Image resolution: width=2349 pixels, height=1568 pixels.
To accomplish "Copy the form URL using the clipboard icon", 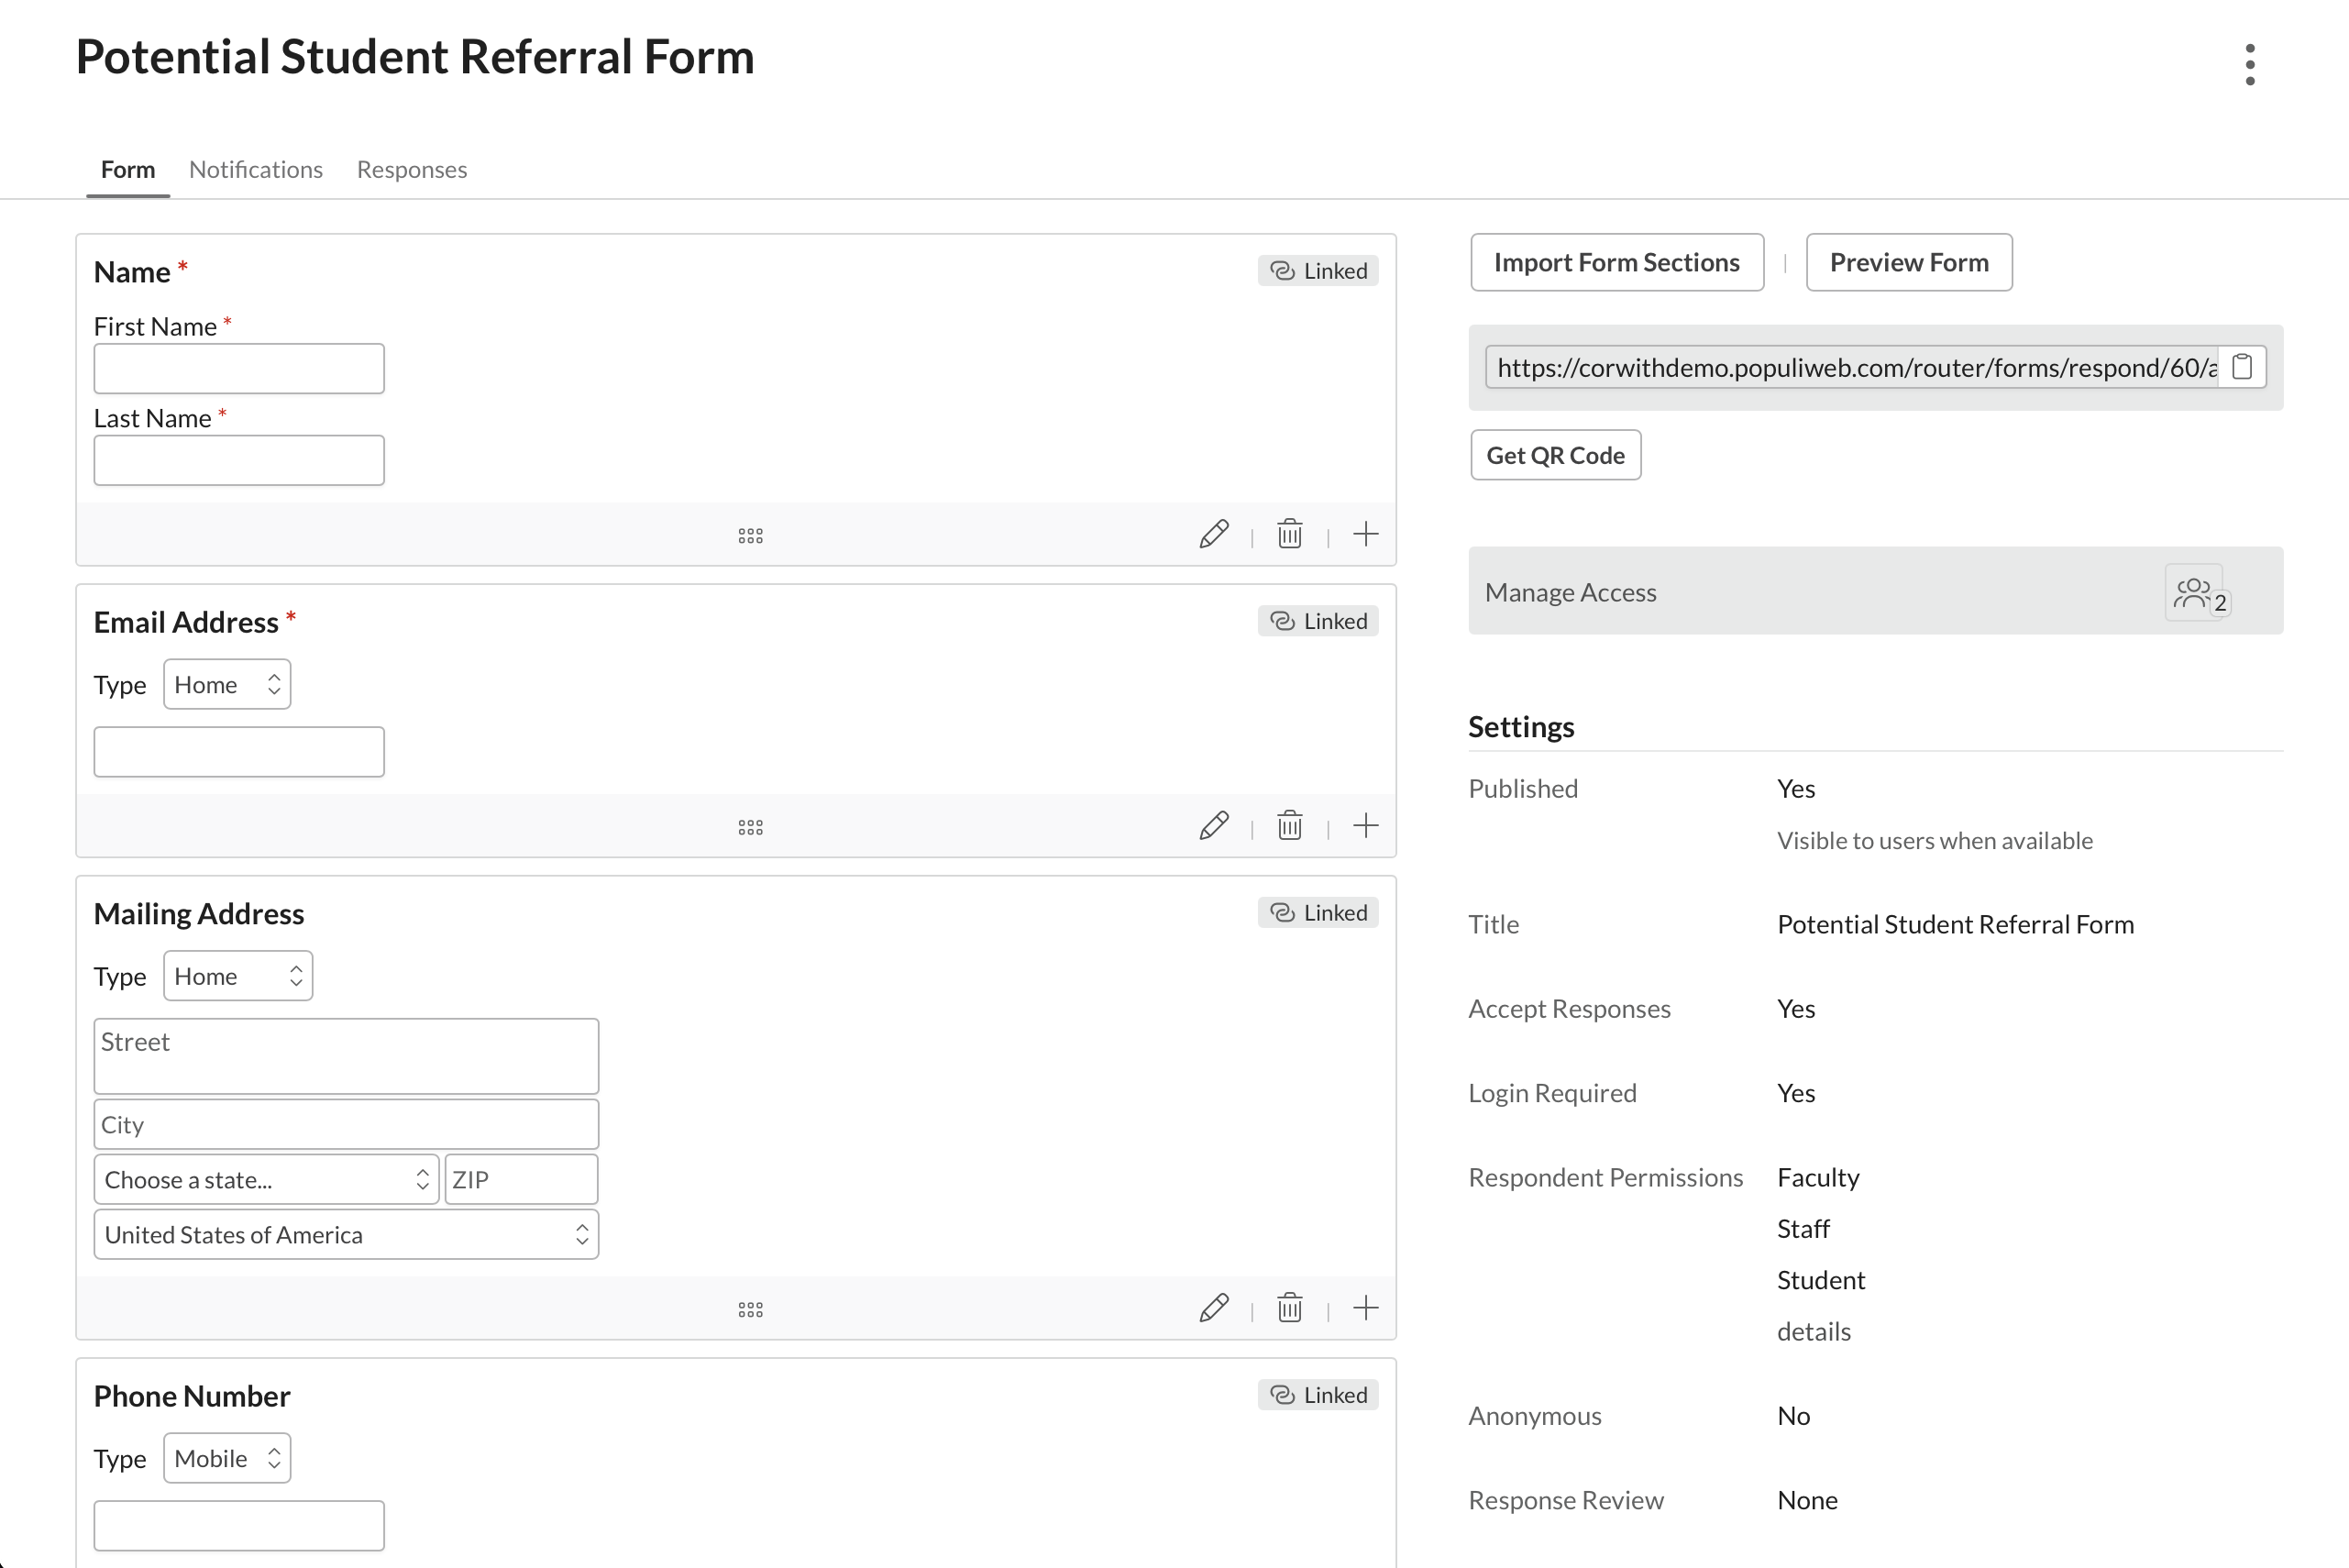I will point(2243,367).
